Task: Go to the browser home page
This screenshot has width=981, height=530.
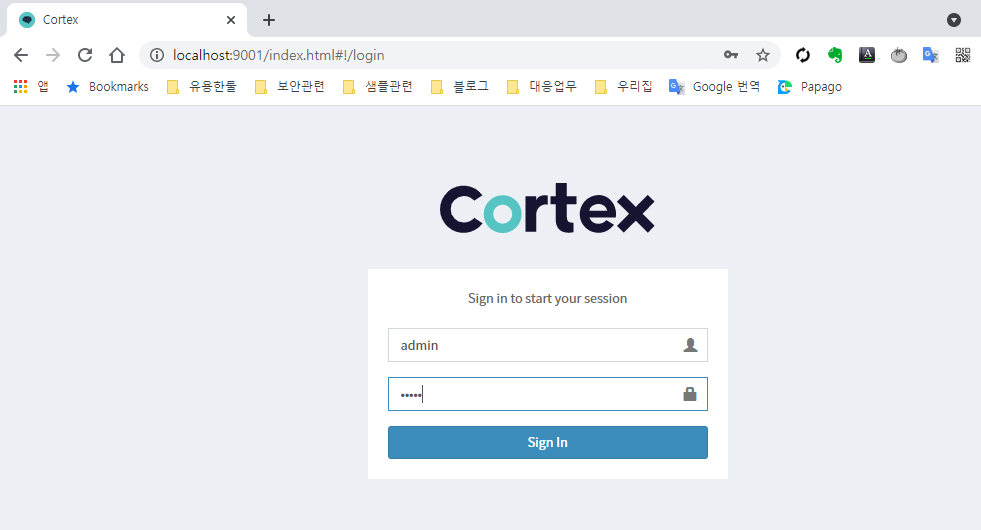Action: coord(117,55)
